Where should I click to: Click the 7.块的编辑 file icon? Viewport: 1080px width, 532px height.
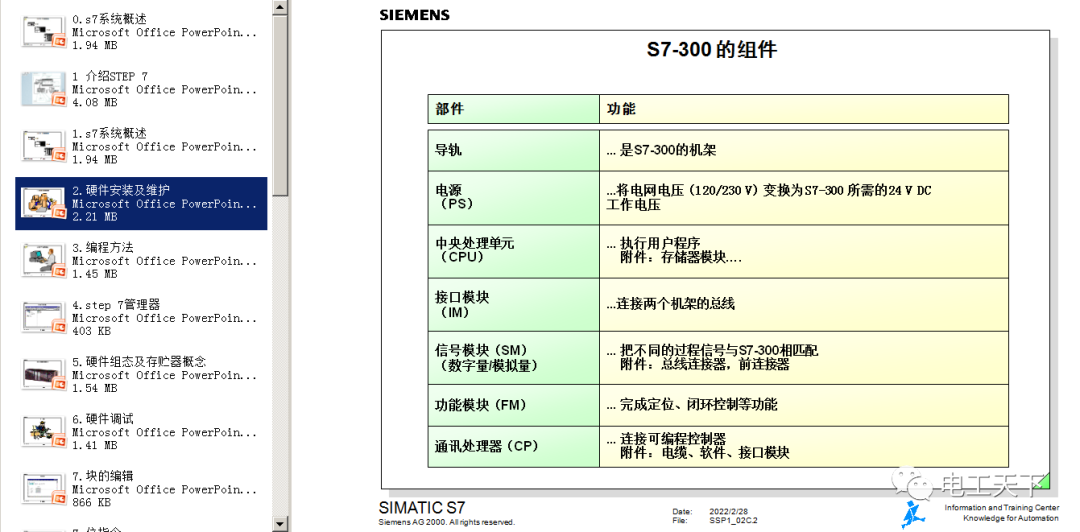43,490
